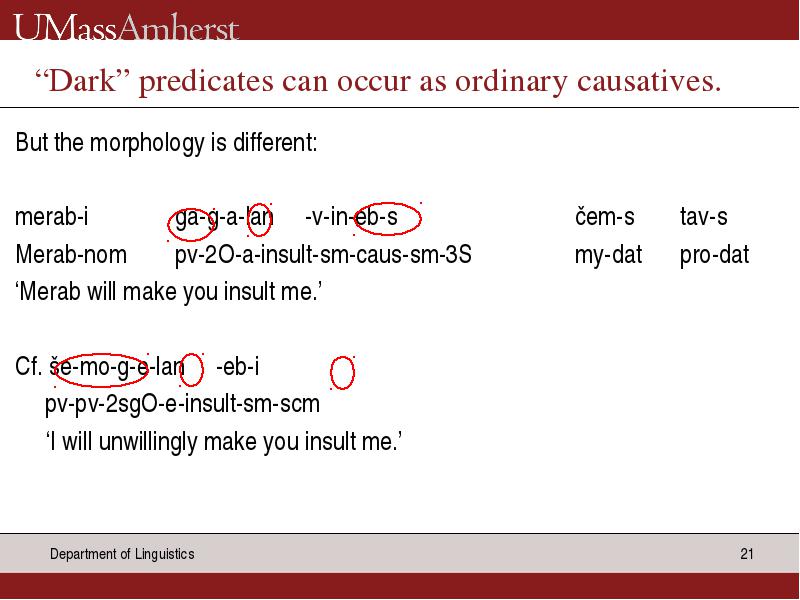
Task: Click the gloss "pv-pv-2sgO-e-insult-sm-scm"
Action: [182, 405]
